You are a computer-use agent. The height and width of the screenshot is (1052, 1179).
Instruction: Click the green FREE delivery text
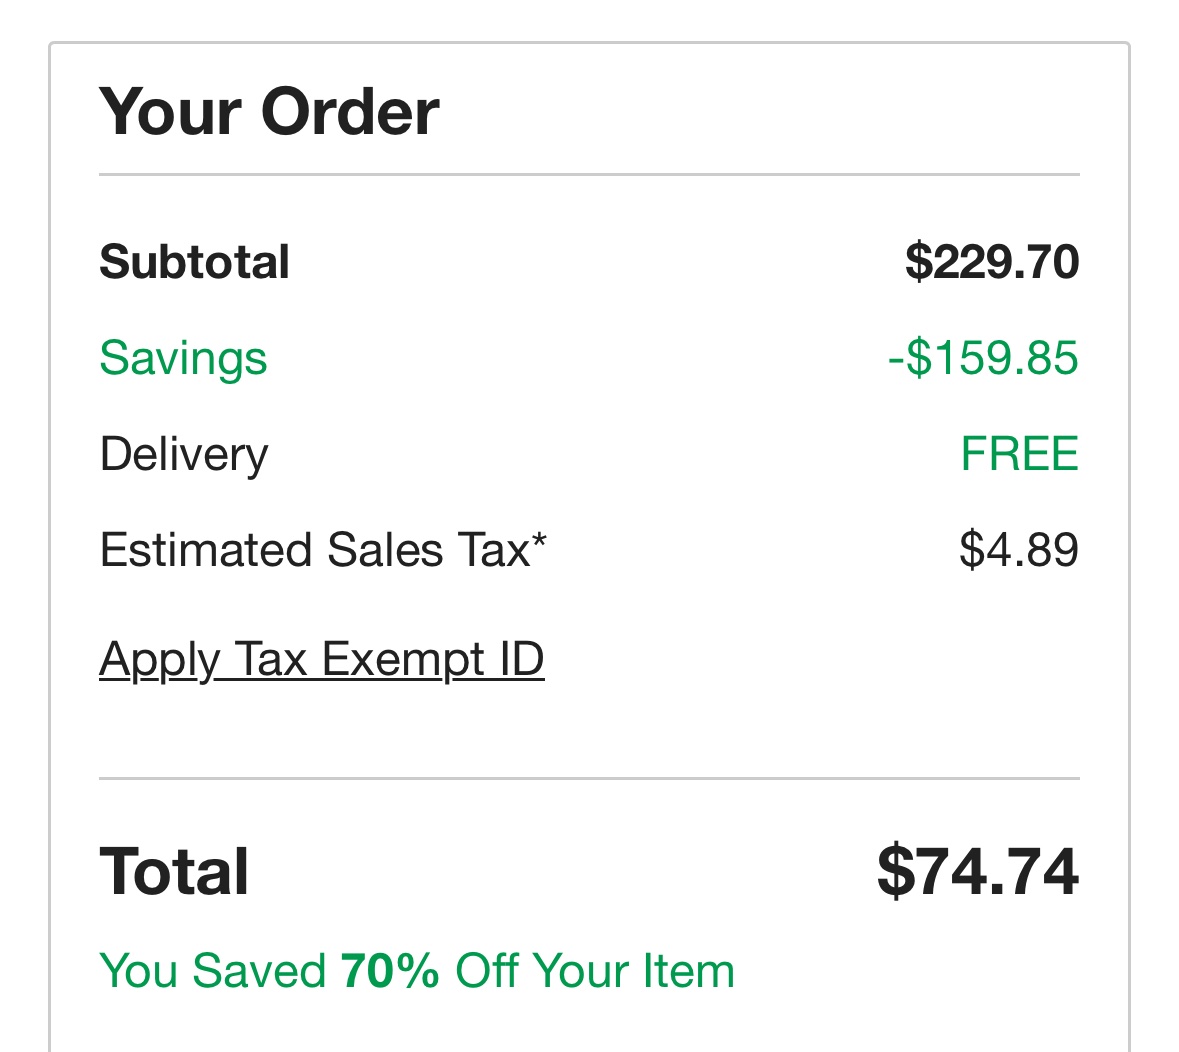tap(1019, 454)
